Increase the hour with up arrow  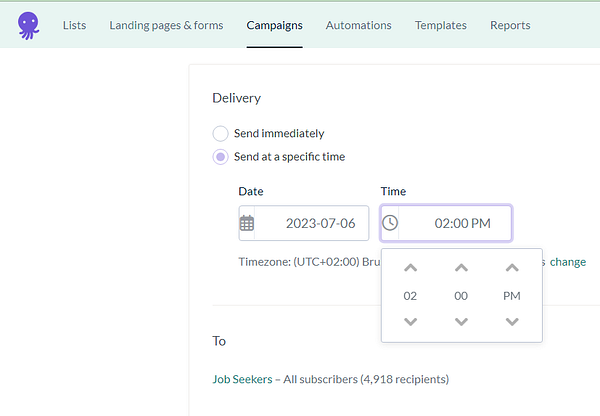pyautogui.click(x=410, y=268)
